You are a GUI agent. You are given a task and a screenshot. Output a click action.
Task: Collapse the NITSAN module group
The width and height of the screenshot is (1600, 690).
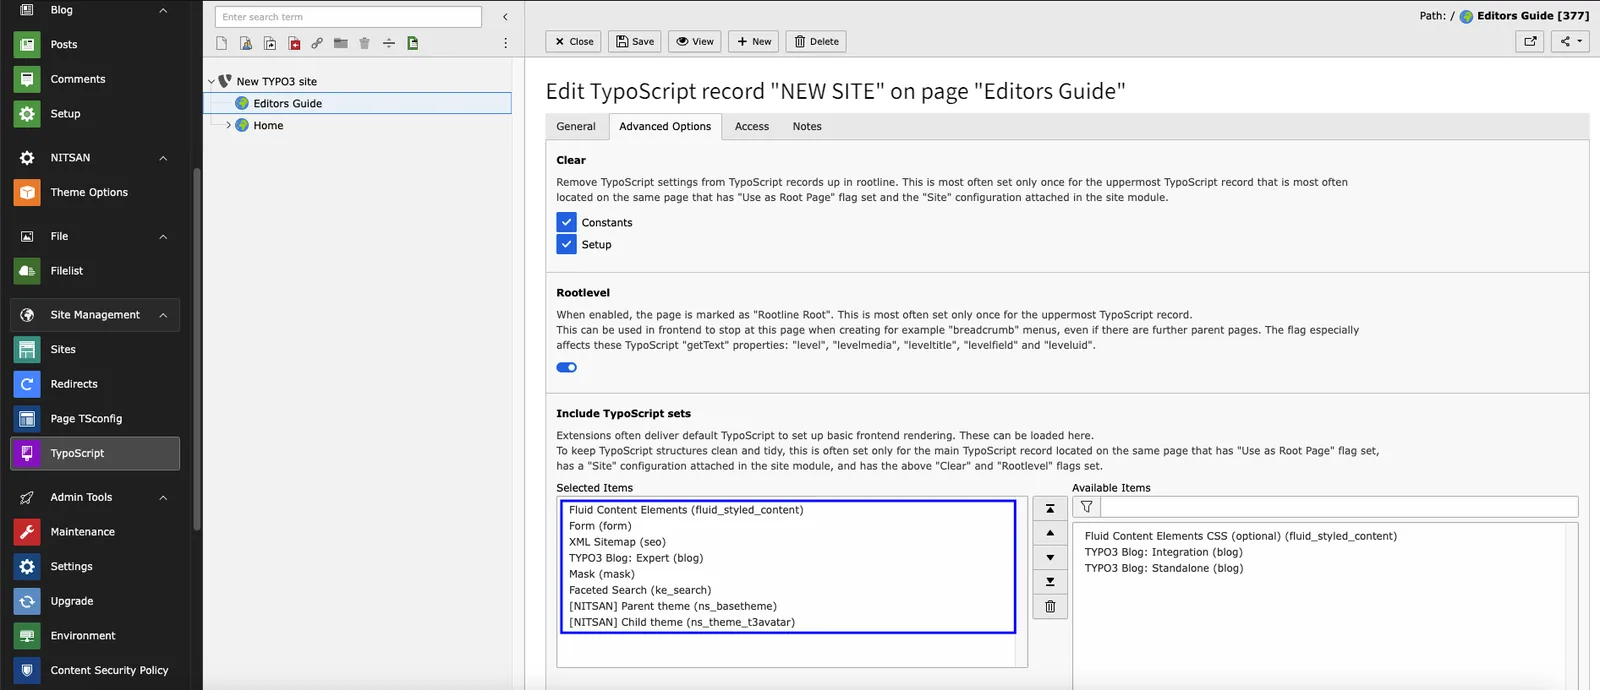coord(163,158)
